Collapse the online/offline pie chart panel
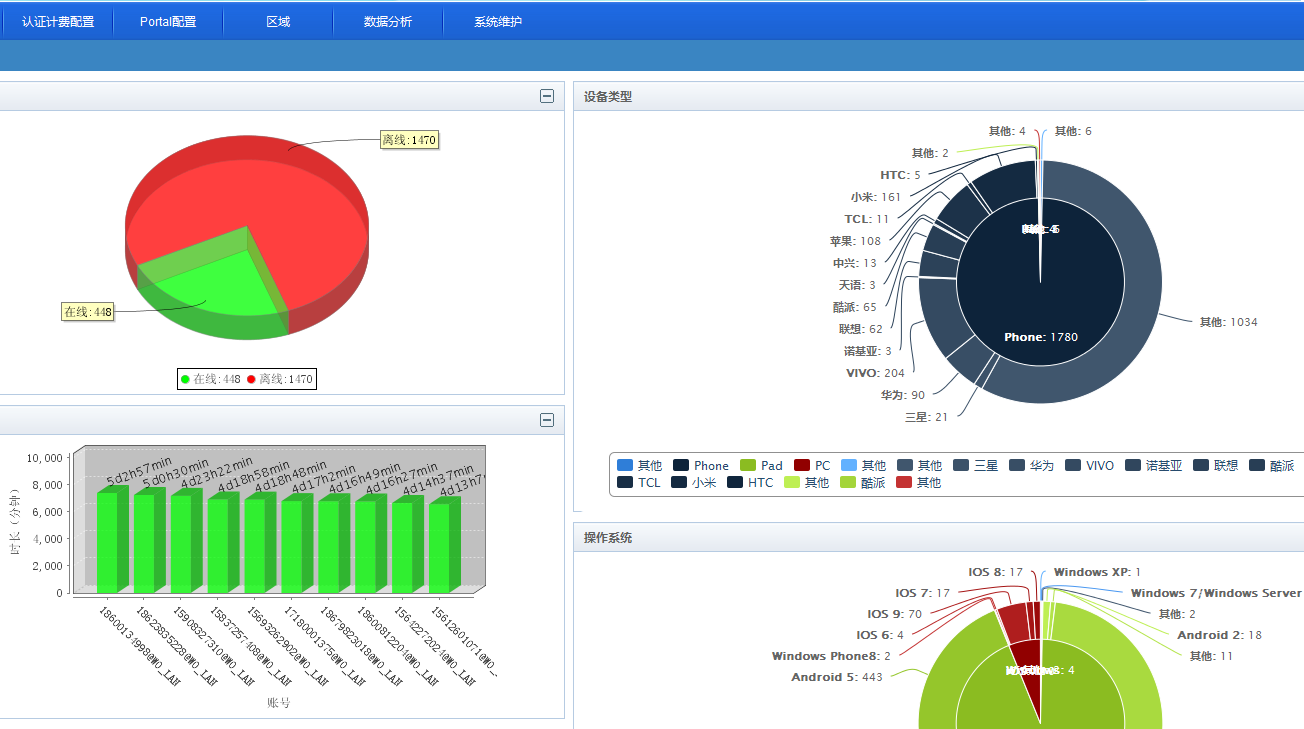Viewport: 1304px width, 729px height. (547, 96)
